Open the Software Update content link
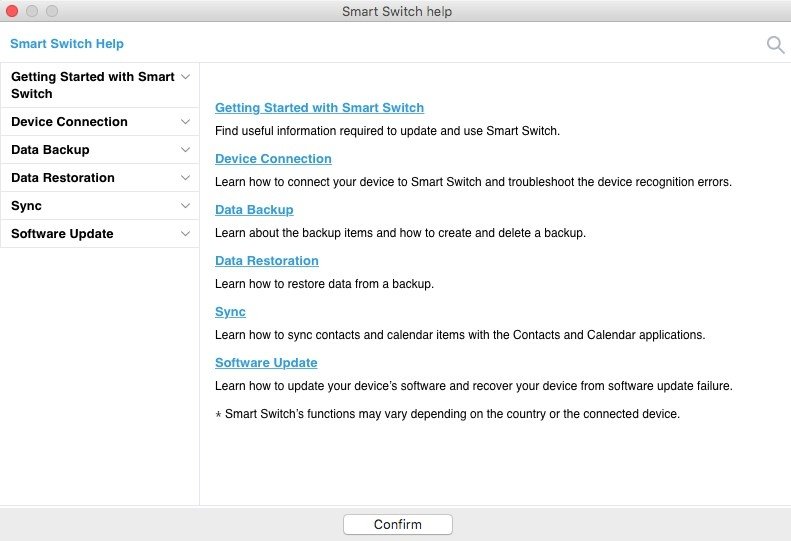 [266, 362]
